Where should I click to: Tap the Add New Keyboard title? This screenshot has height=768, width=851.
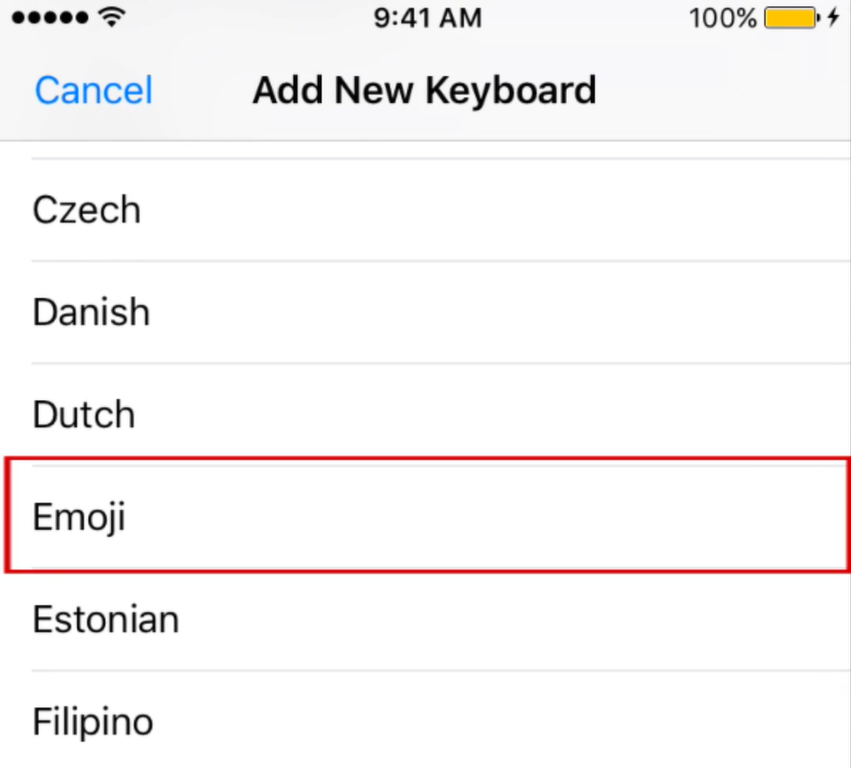(424, 90)
